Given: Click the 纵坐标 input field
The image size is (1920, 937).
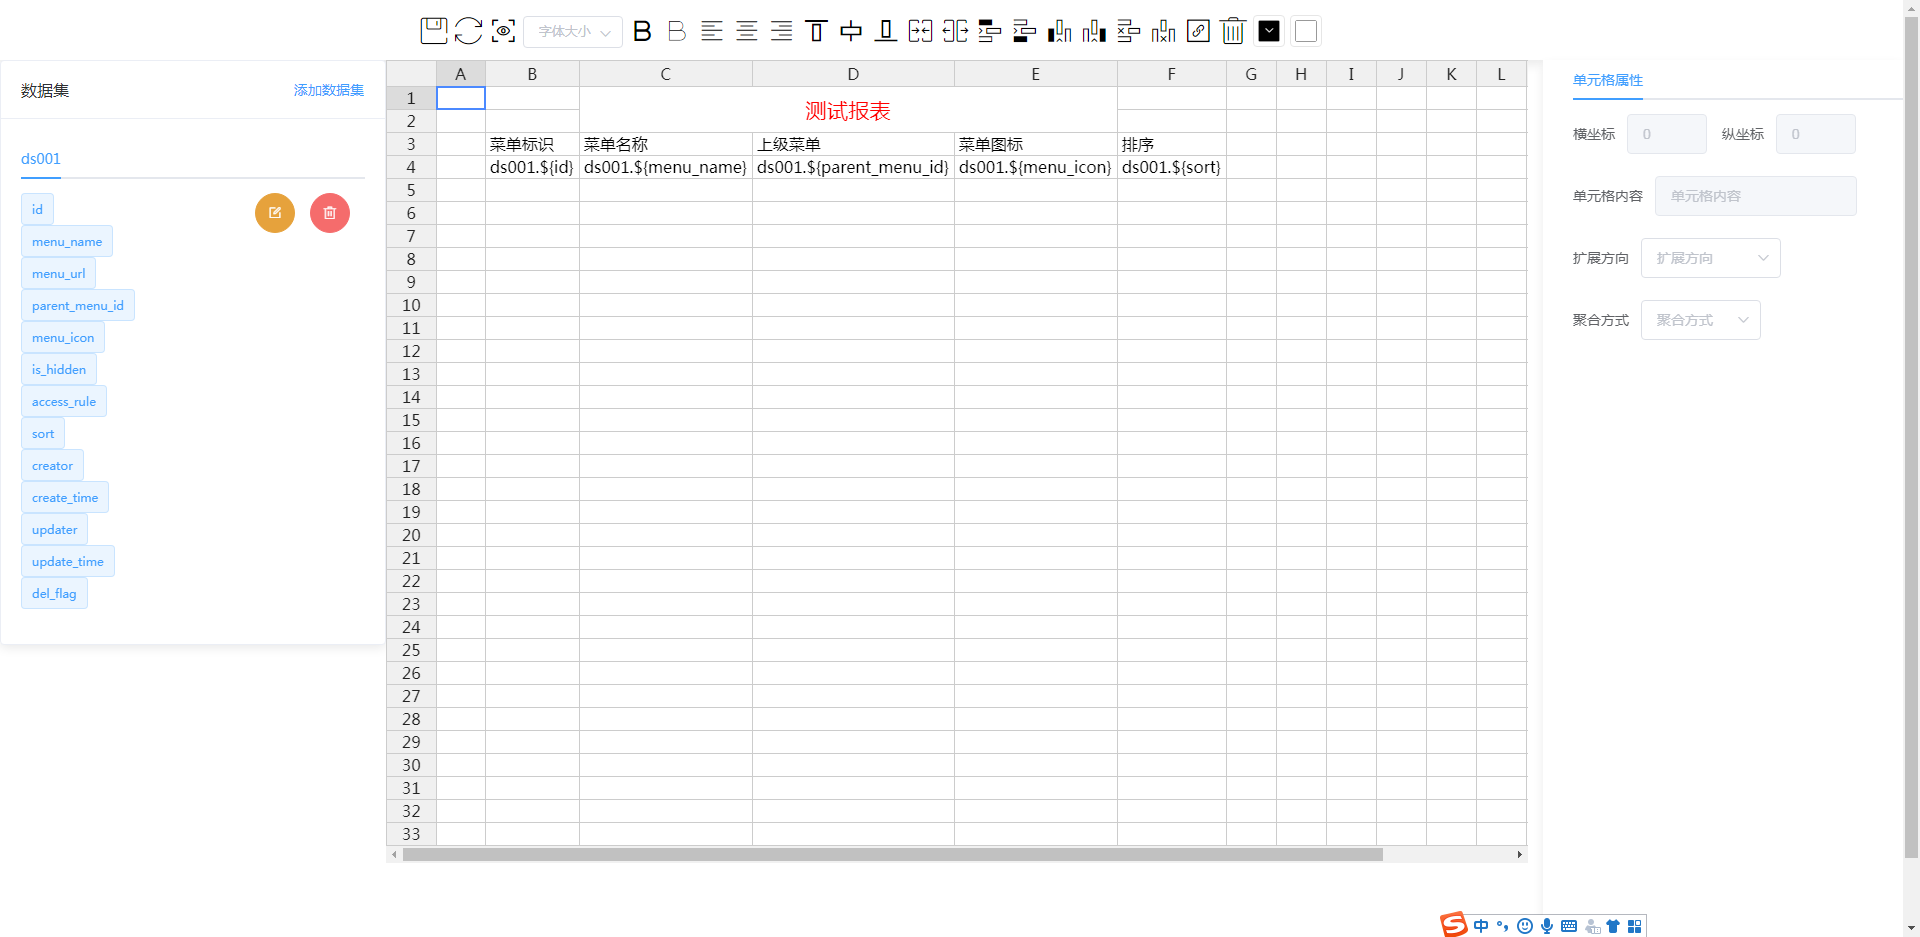Looking at the screenshot, I should click(1816, 134).
